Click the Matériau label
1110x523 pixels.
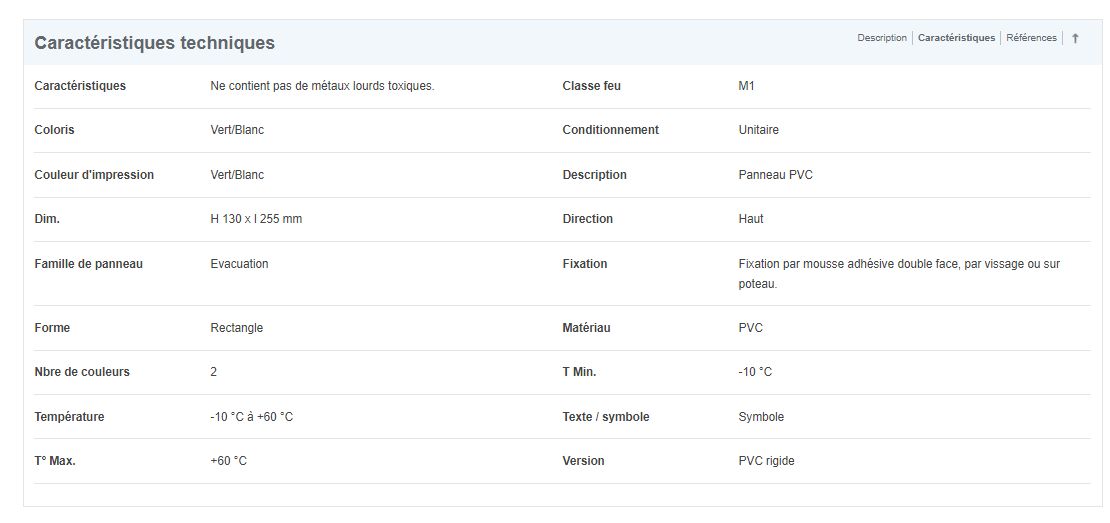(x=586, y=328)
